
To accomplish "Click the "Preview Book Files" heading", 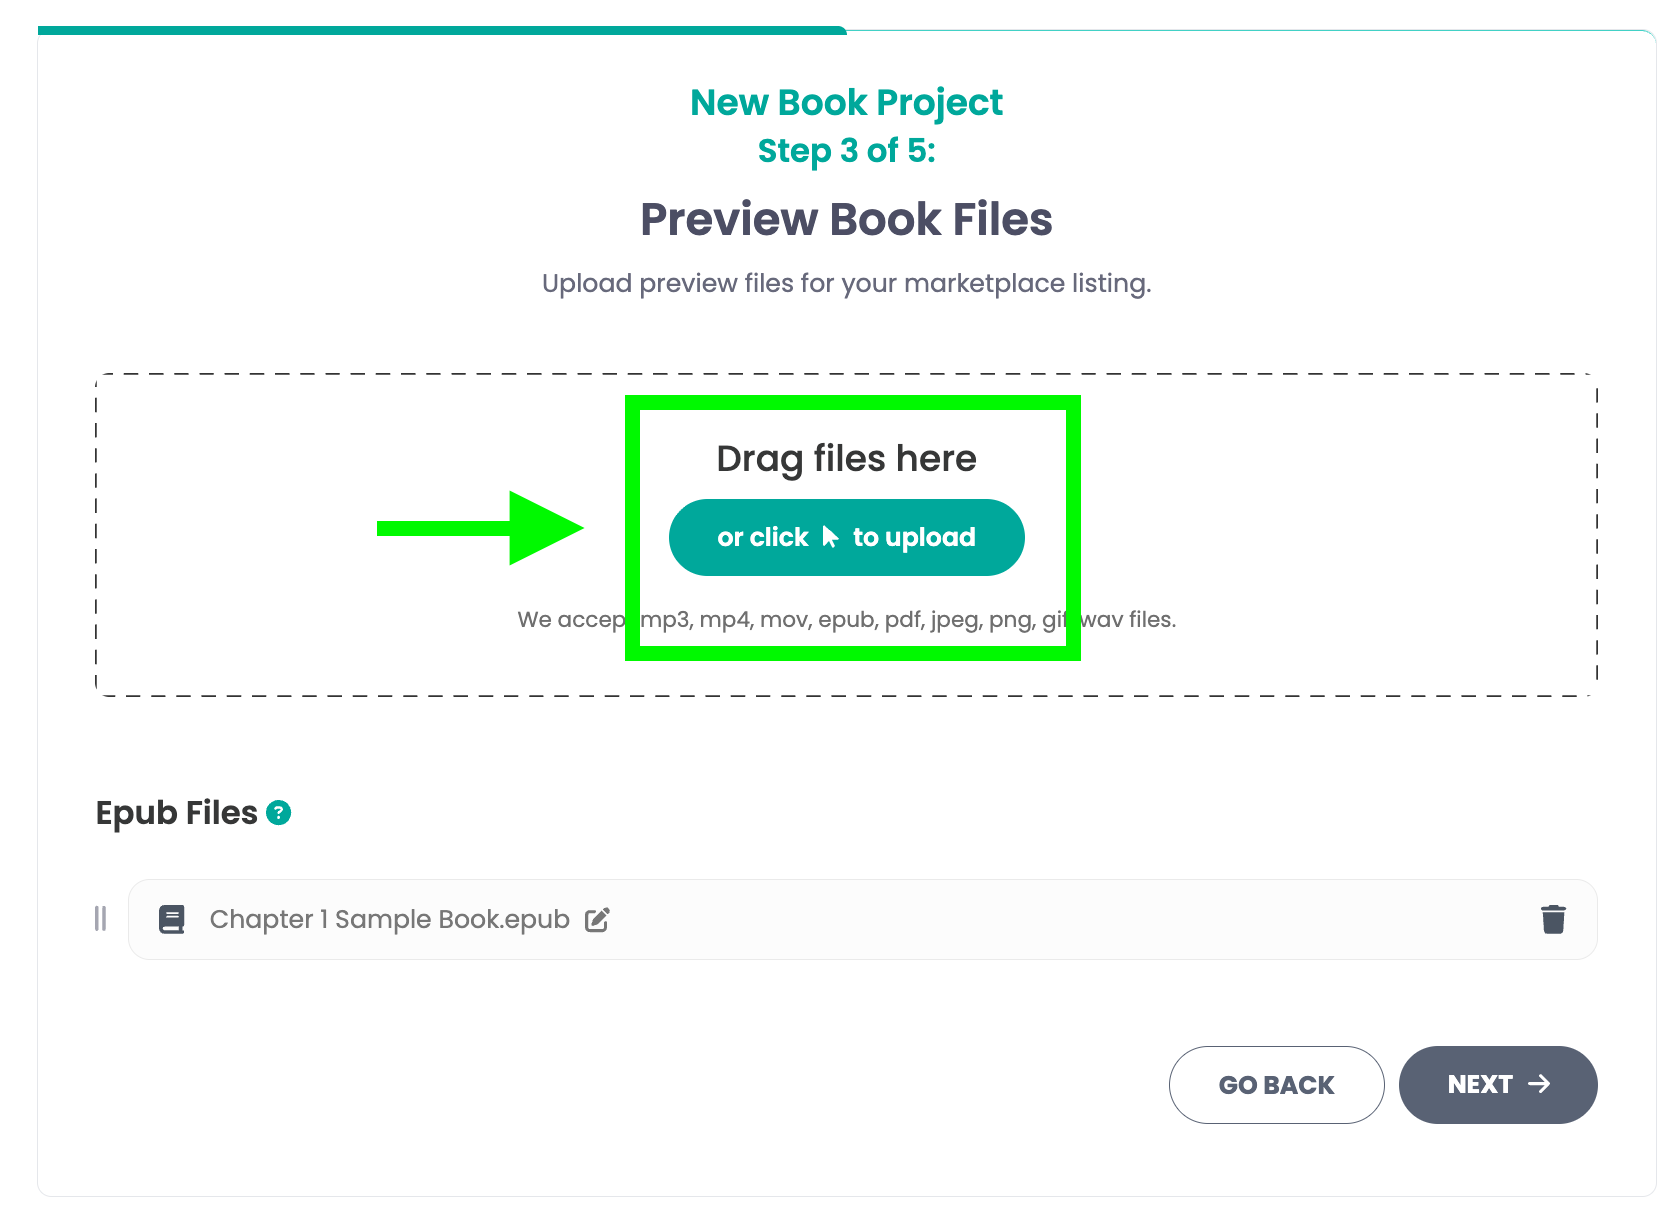I will point(846,220).
